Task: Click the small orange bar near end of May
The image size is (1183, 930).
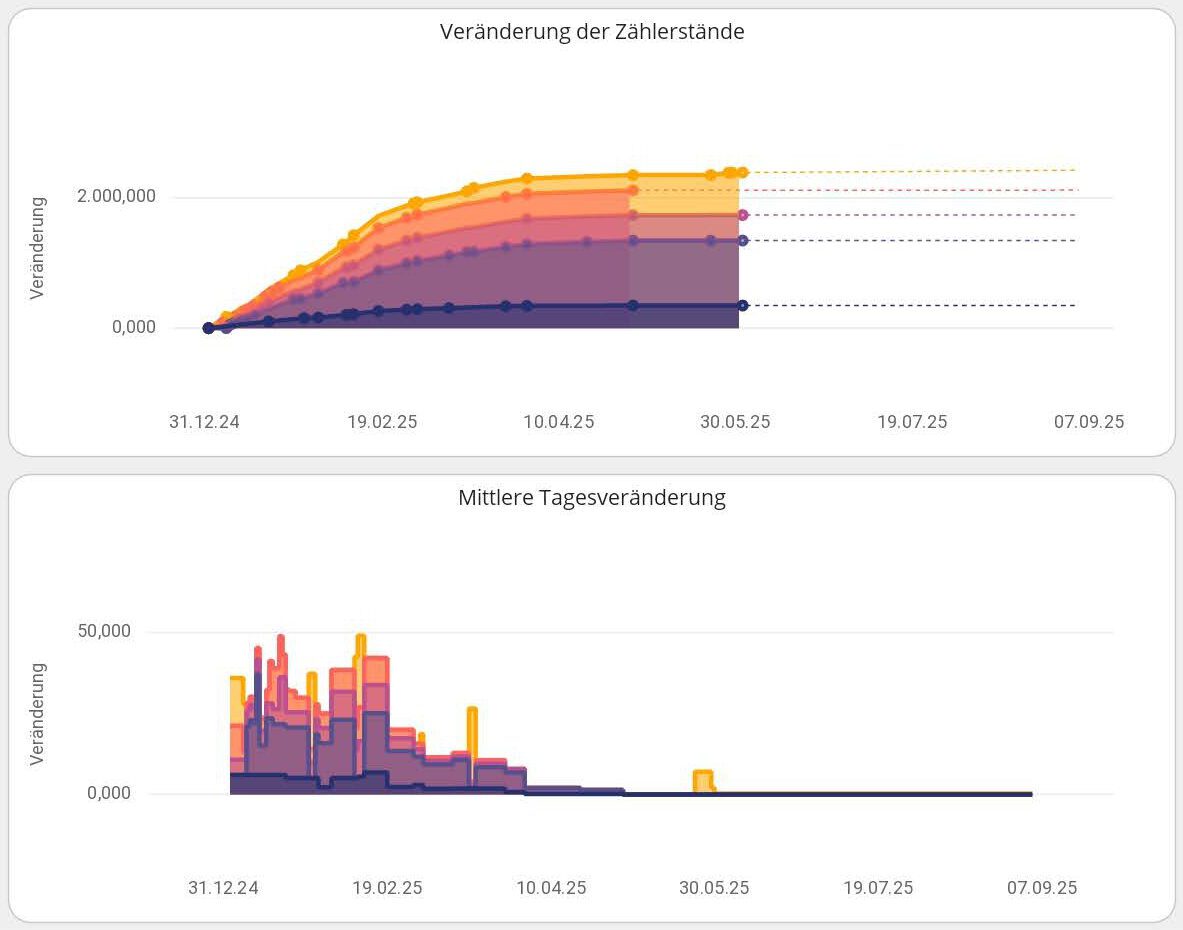Action: coord(702,781)
